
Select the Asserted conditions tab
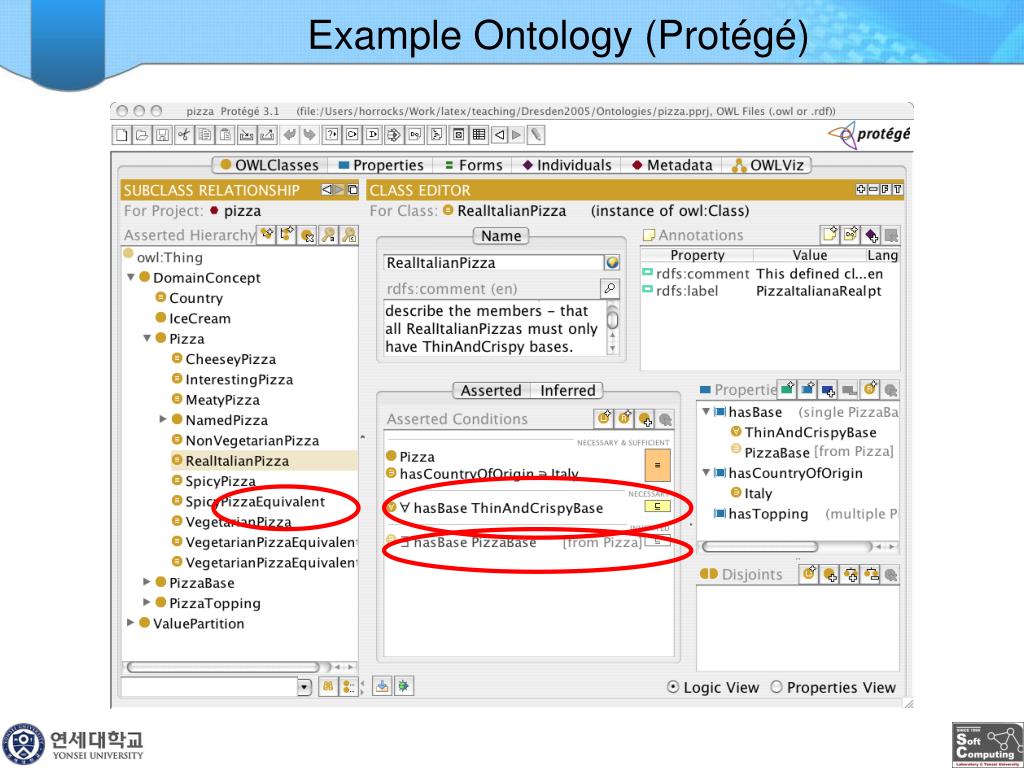coord(491,391)
